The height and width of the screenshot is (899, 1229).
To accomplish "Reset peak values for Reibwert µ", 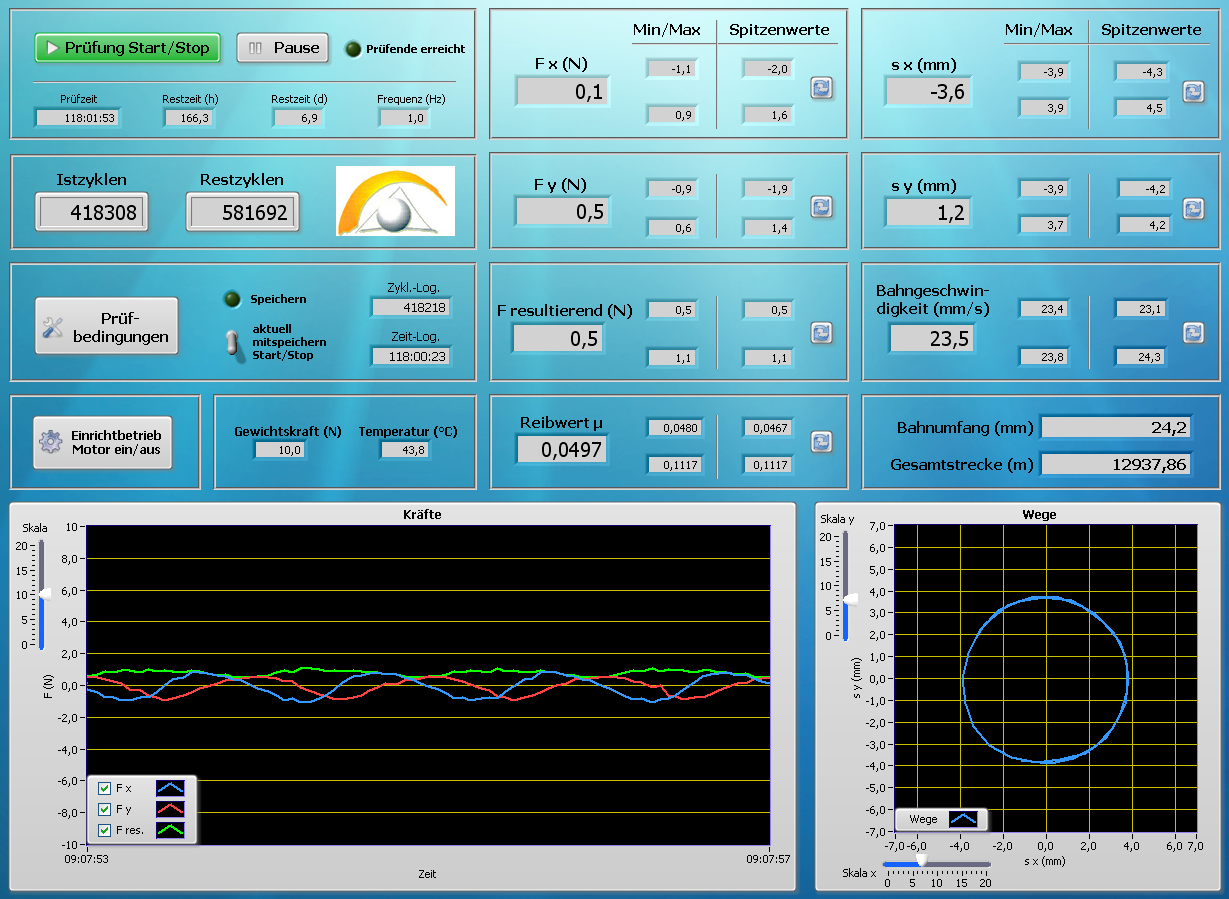I will coord(821,441).
